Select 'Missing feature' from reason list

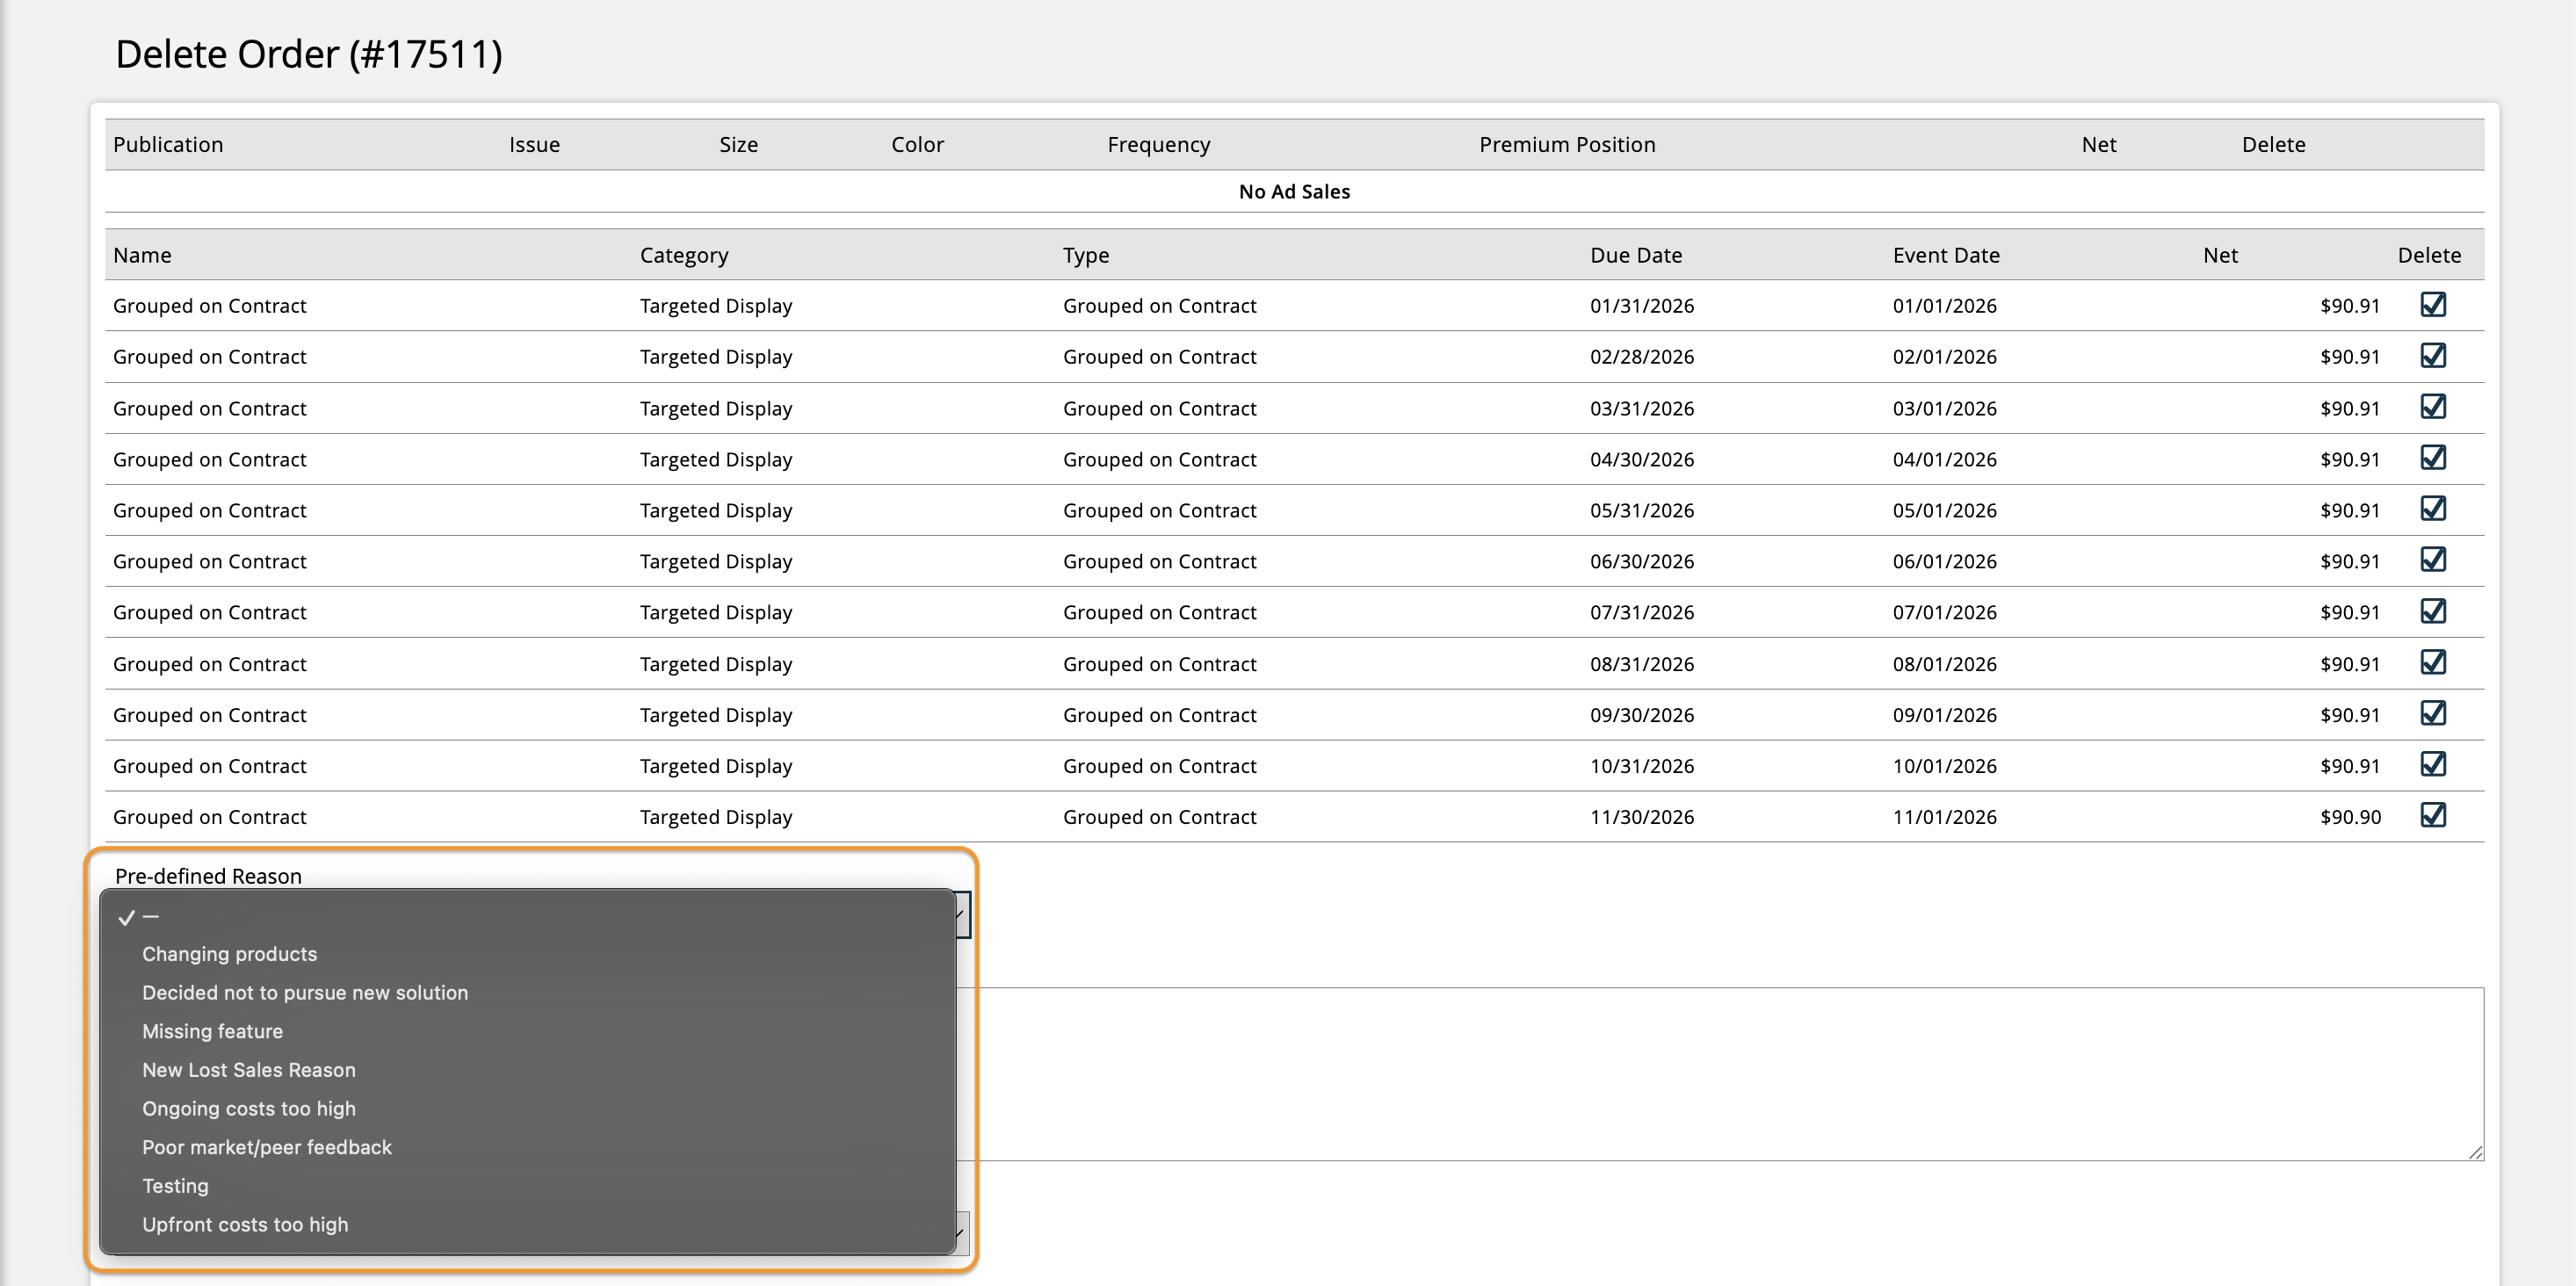(212, 1031)
